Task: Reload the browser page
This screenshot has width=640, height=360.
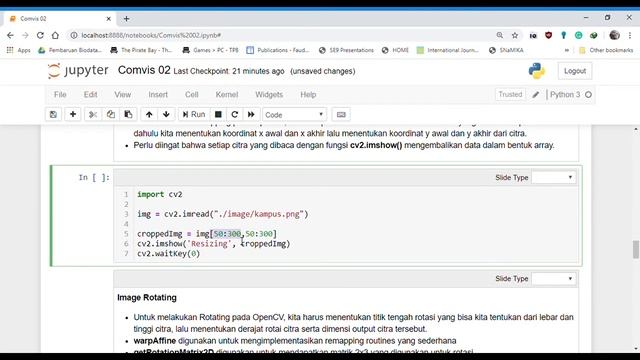Action: (x=40, y=36)
